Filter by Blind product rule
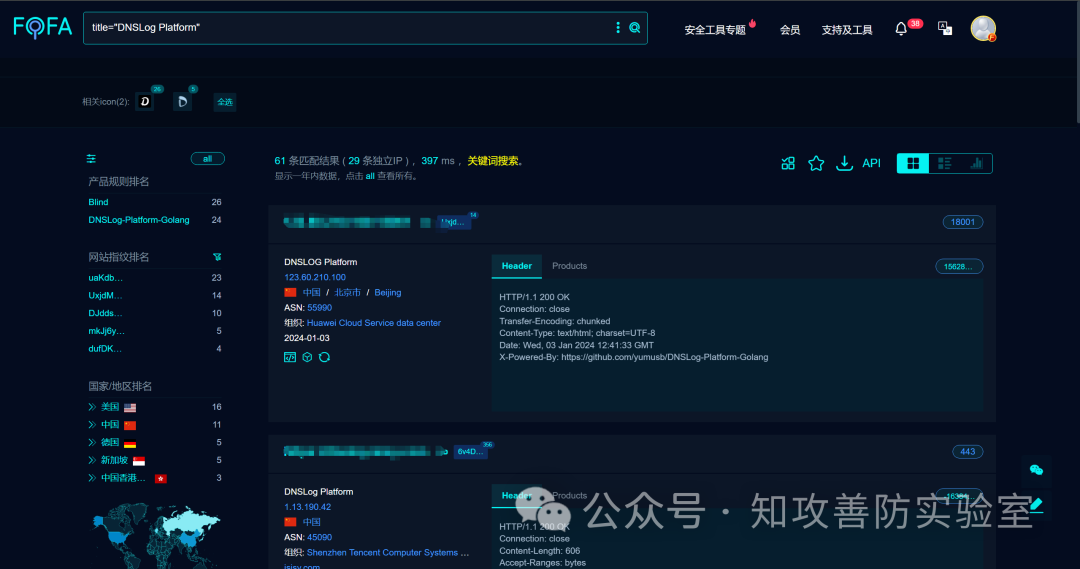This screenshot has width=1080, height=569. pyautogui.click(x=98, y=203)
